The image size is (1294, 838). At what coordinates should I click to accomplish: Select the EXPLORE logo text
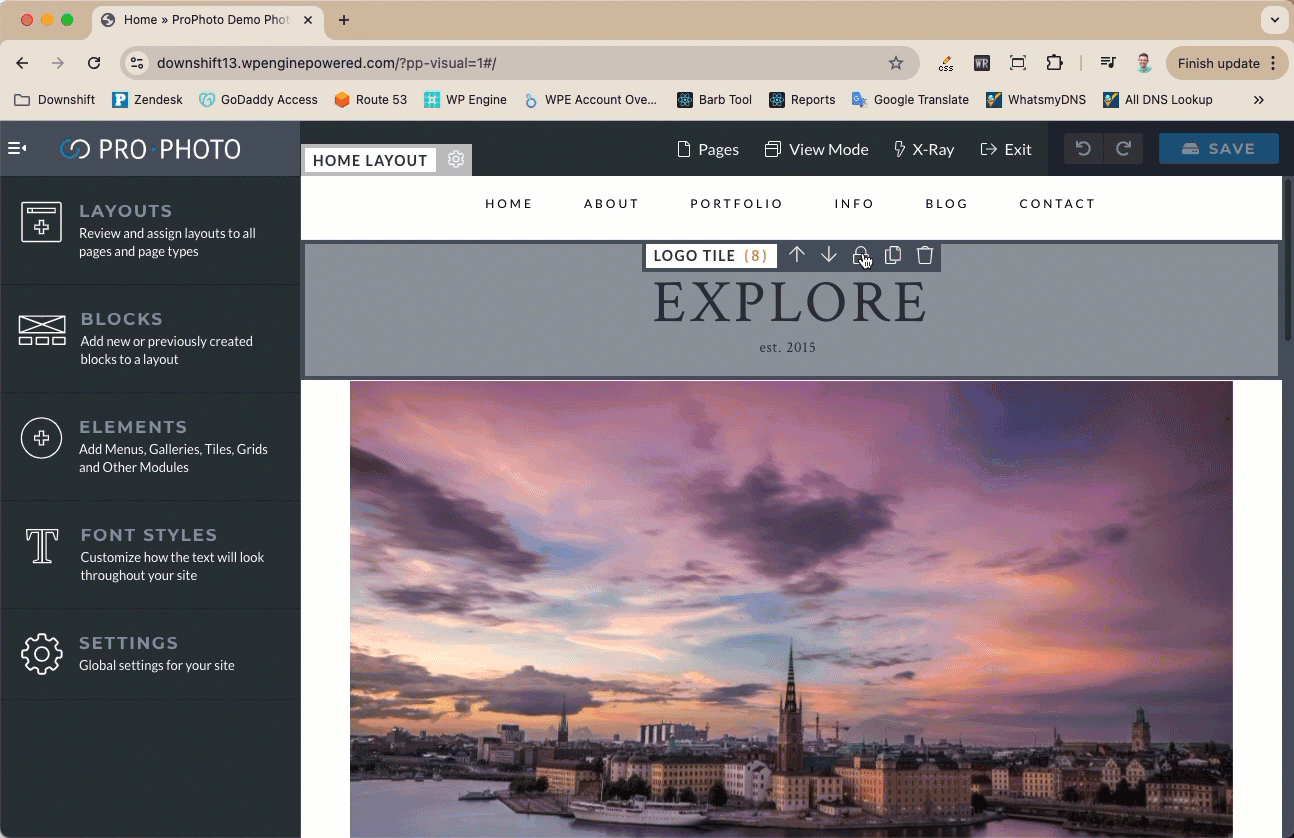click(790, 302)
